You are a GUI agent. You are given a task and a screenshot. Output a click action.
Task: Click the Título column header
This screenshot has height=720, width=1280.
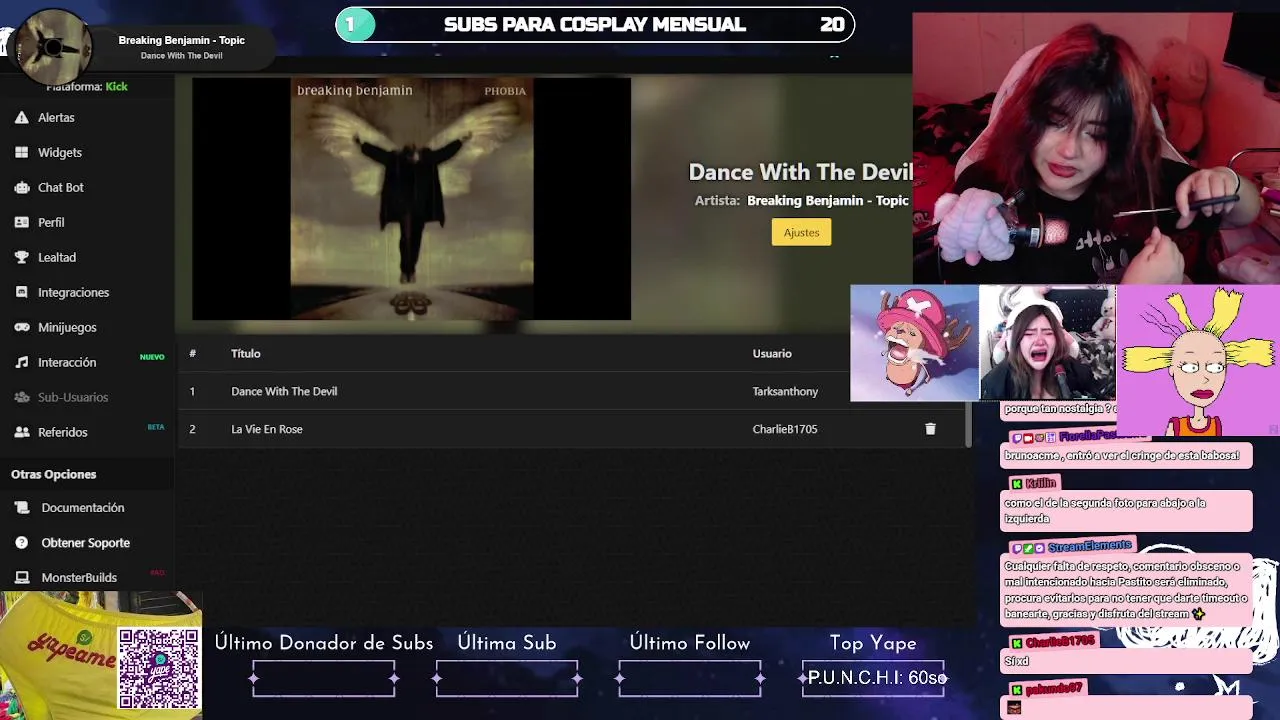click(246, 353)
